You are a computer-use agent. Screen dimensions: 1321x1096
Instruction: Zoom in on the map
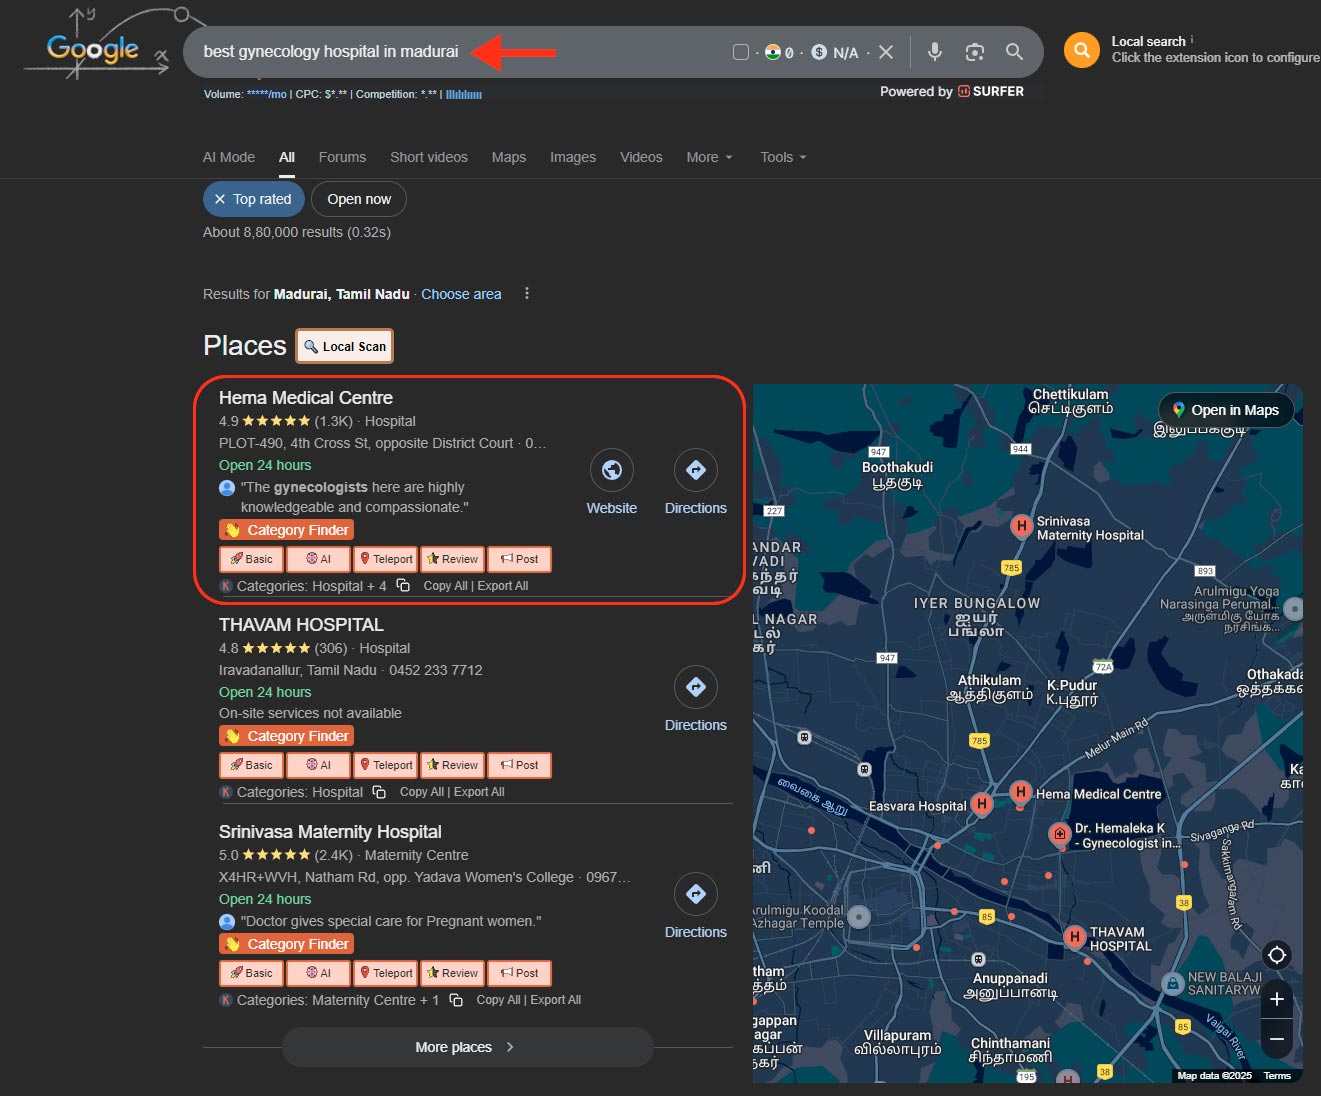point(1276,999)
